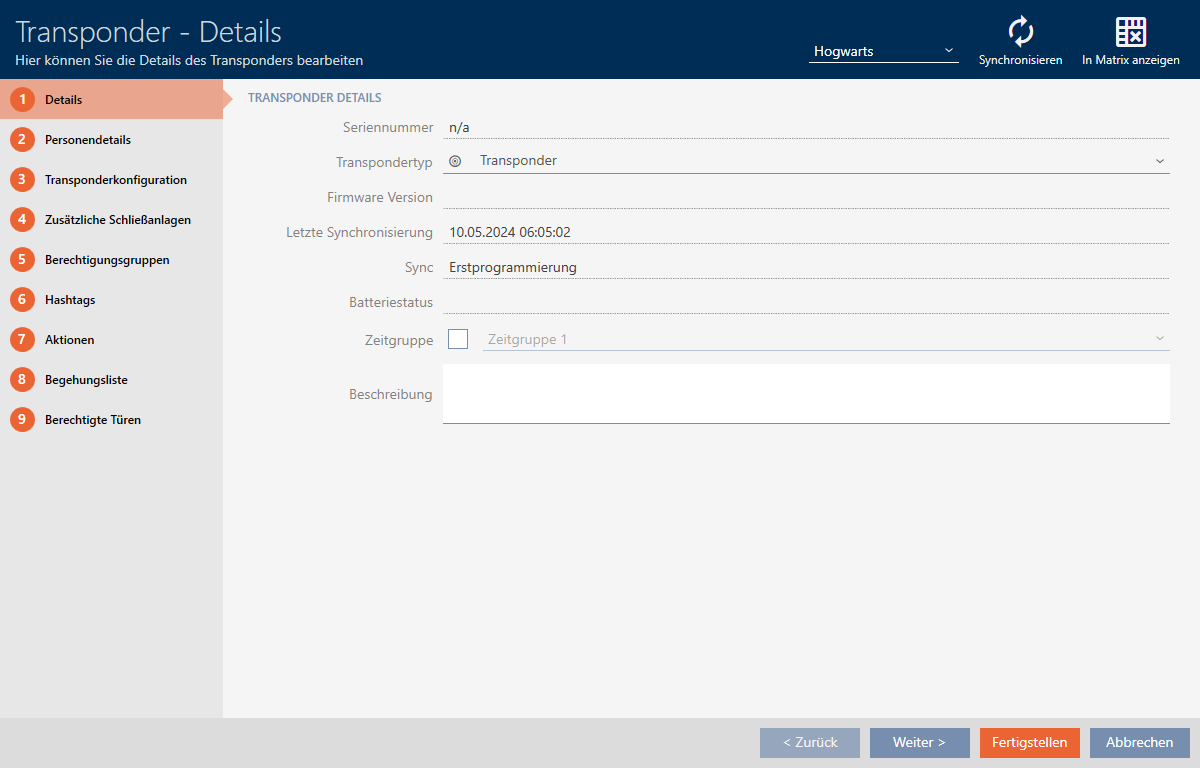
Task: Switch to the Personendetails tab
Action: [x=88, y=140]
